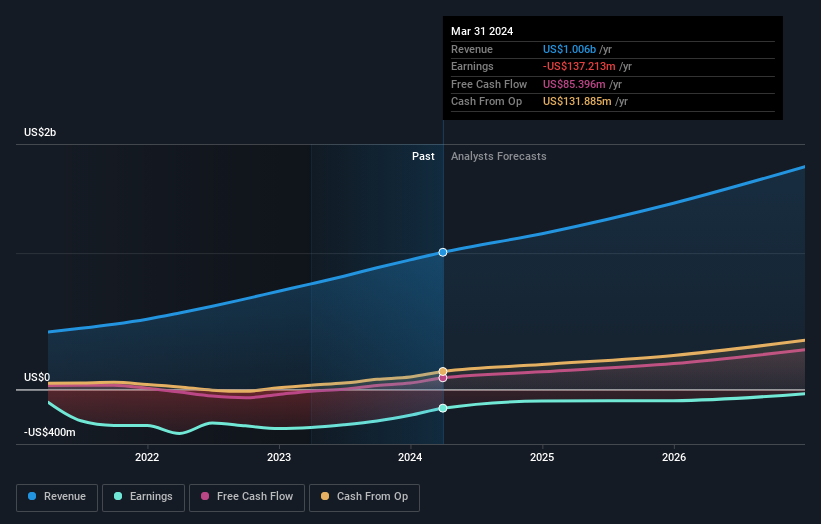The height and width of the screenshot is (524, 821).
Task: Click the Mar 31 2024 tooltip date
Action: pyautogui.click(x=482, y=31)
